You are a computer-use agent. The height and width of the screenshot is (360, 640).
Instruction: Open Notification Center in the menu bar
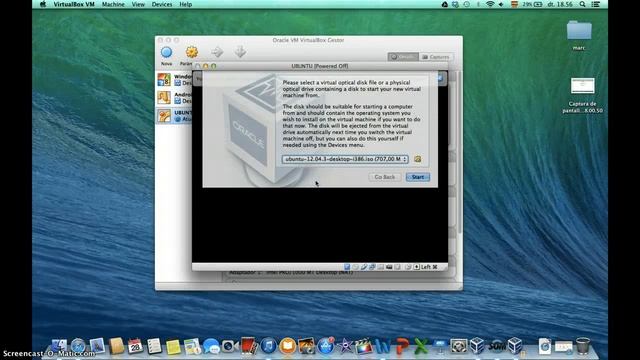[596, 4]
